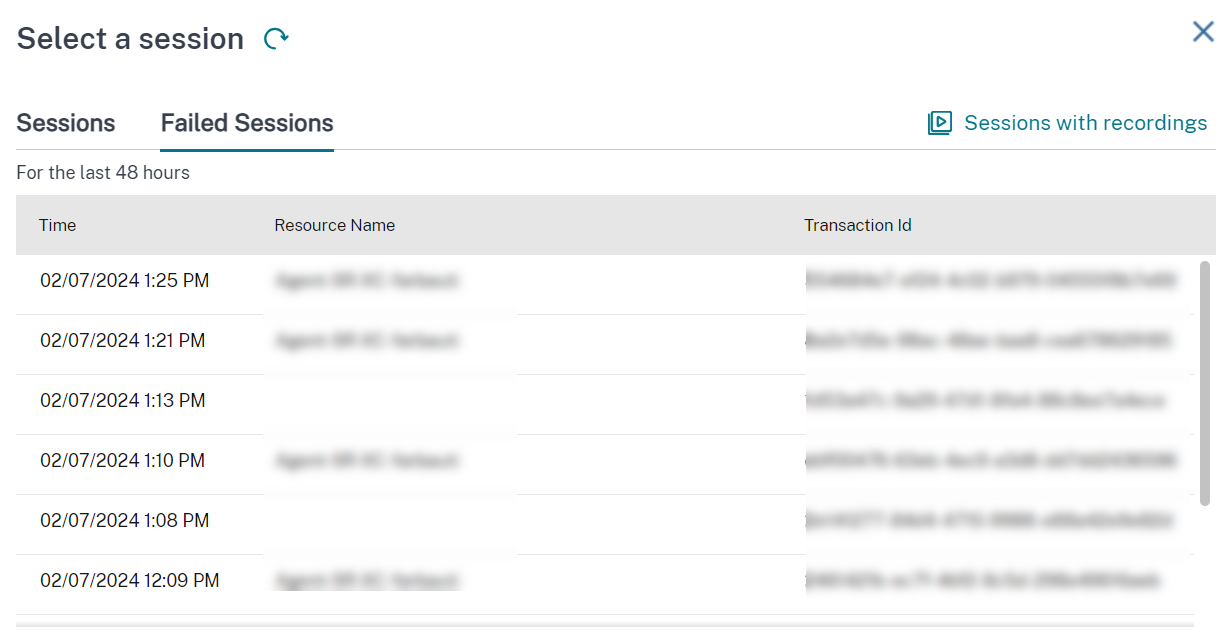1228x632 pixels.
Task: Click the transaction ID in the 1:21 PM row
Action: pyautogui.click(x=988, y=341)
